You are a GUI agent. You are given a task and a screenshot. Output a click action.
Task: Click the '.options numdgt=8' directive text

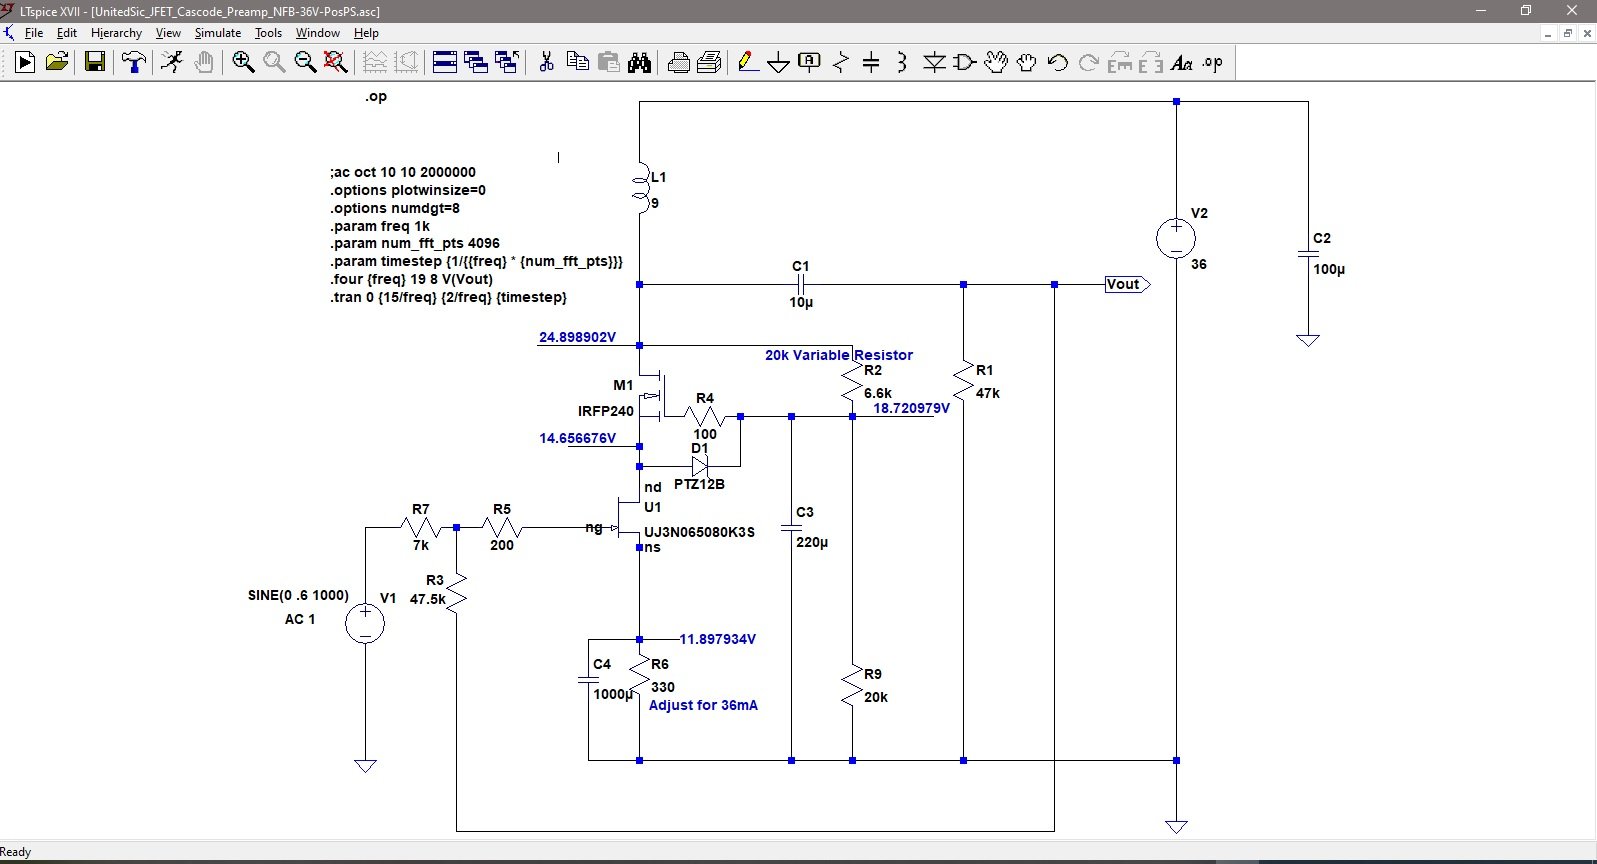point(395,208)
